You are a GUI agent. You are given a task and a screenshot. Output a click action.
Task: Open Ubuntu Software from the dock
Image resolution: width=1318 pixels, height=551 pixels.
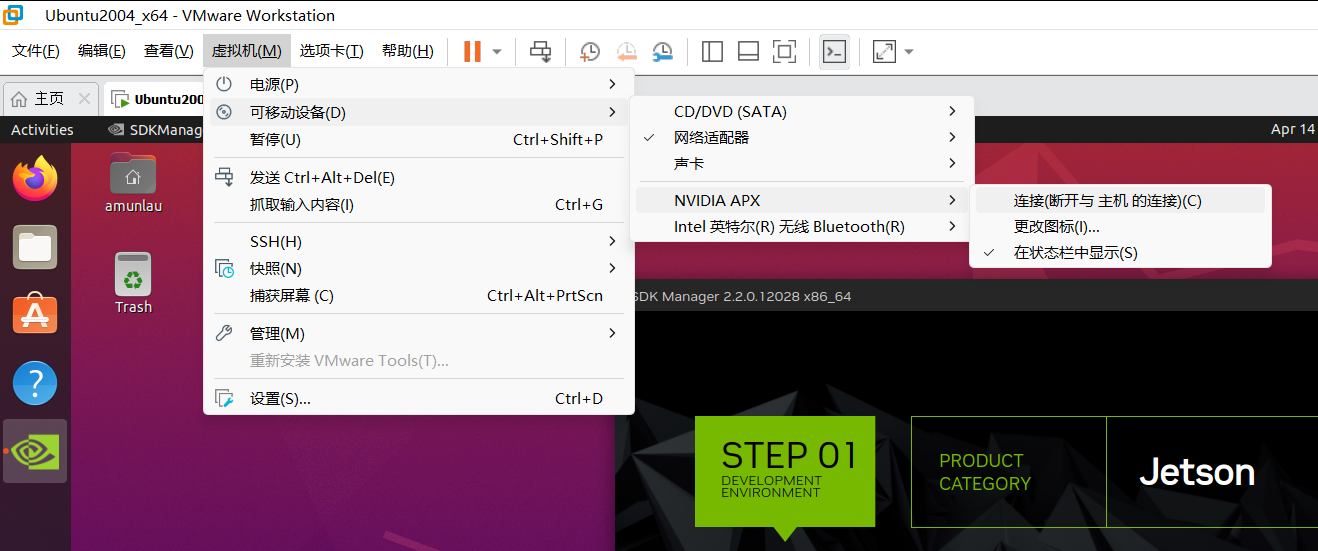coord(35,314)
